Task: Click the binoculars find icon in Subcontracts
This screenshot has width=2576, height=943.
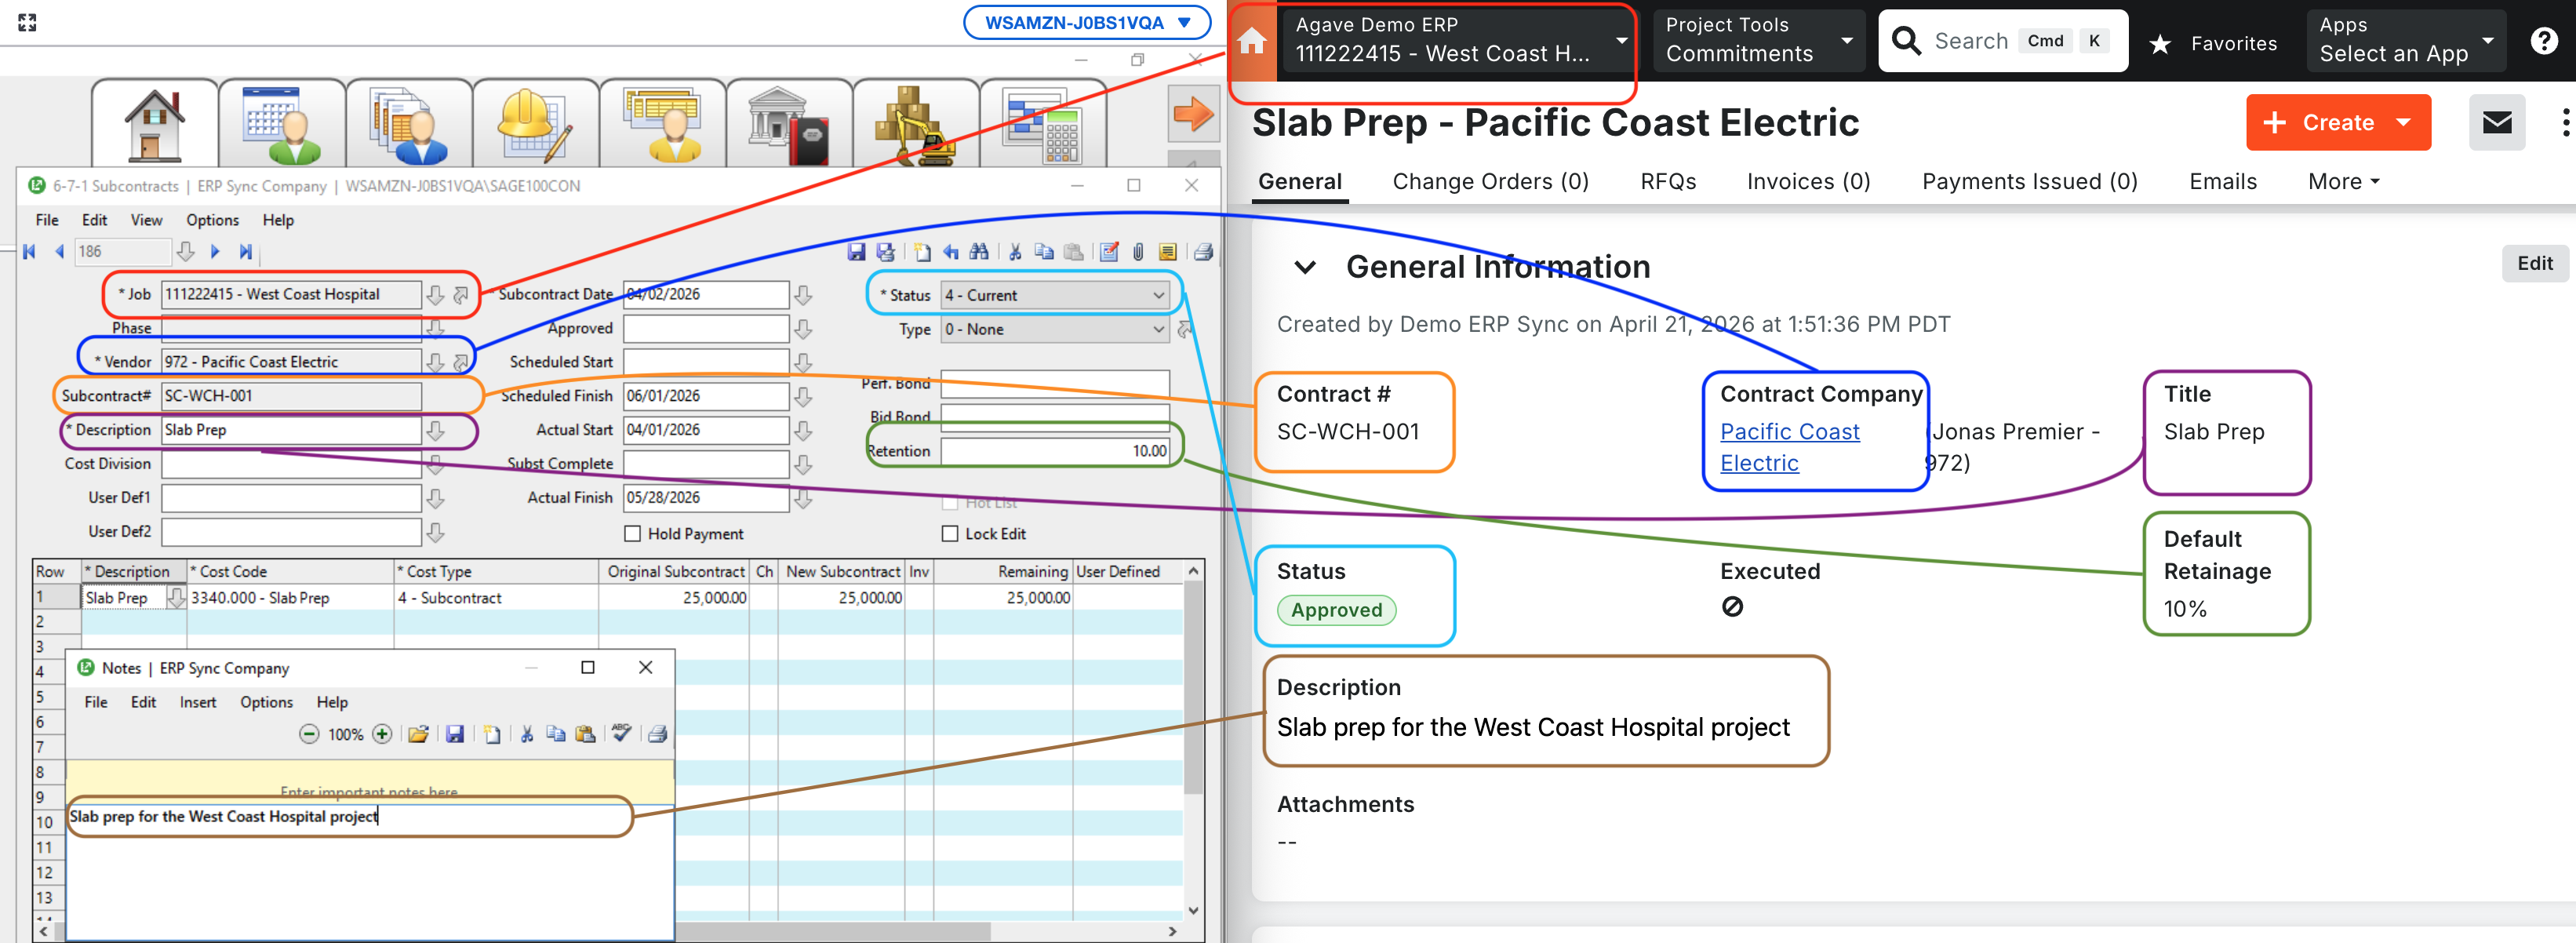Action: click(x=979, y=252)
